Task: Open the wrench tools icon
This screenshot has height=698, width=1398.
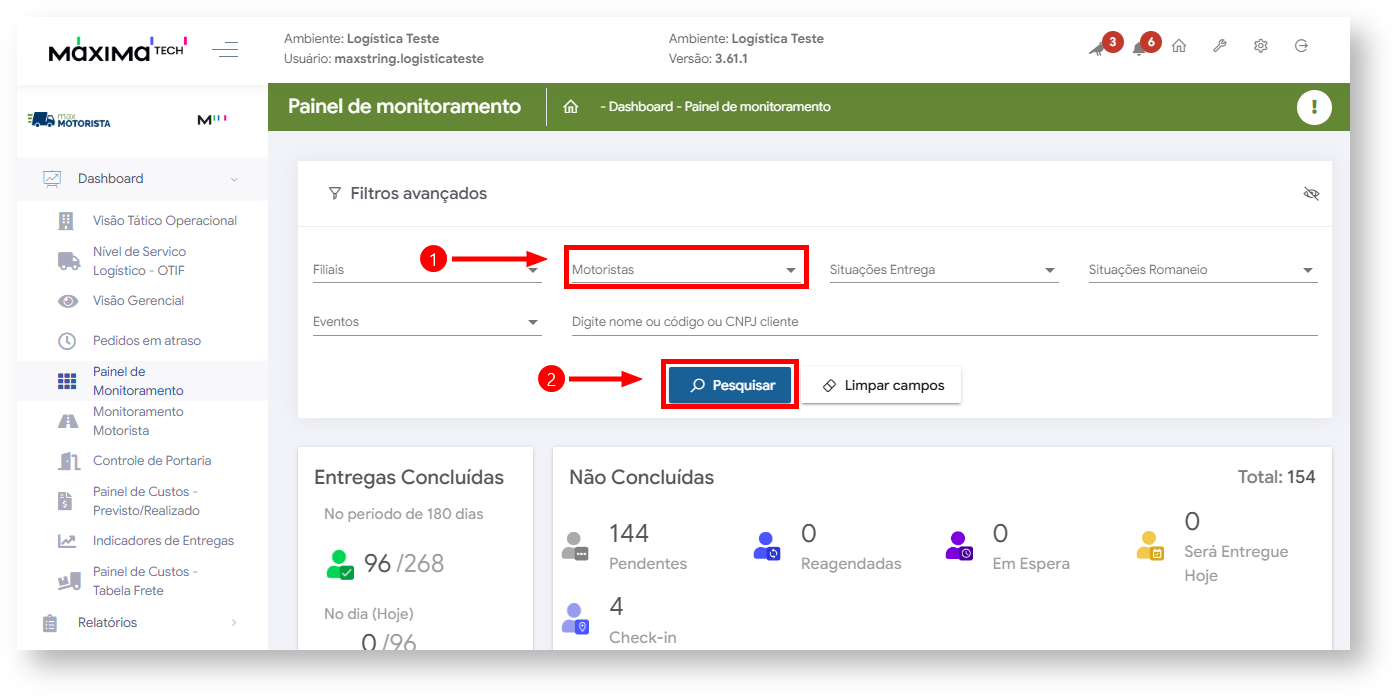Action: coord(1220,46)
